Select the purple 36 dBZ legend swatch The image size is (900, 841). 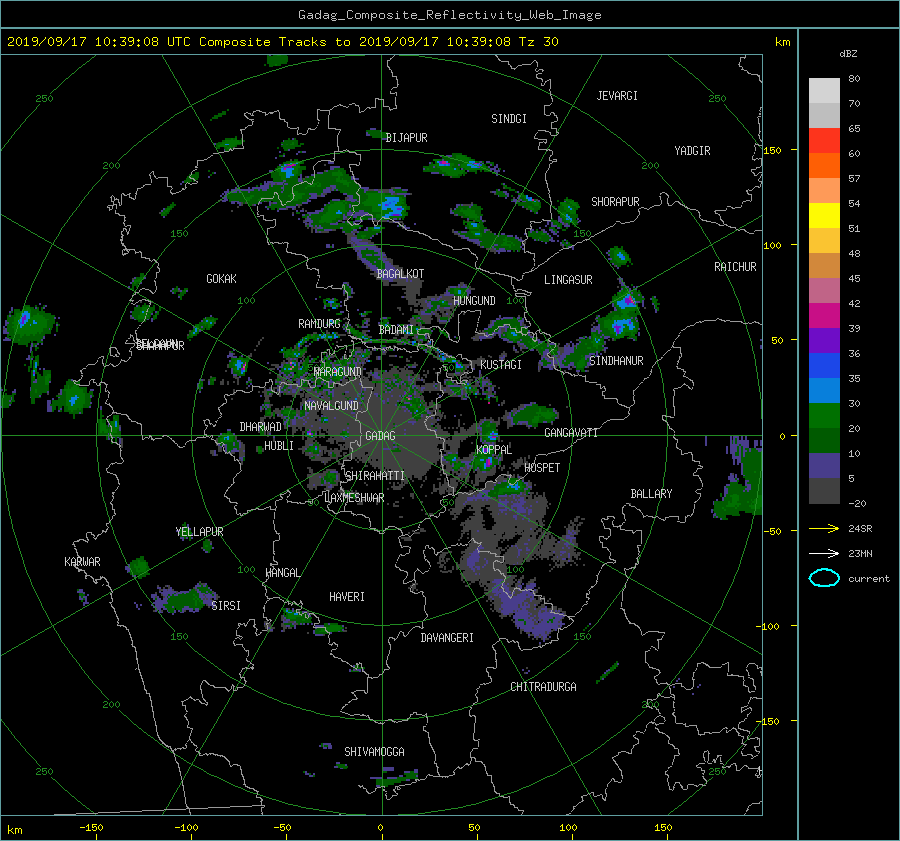(824, 340)
